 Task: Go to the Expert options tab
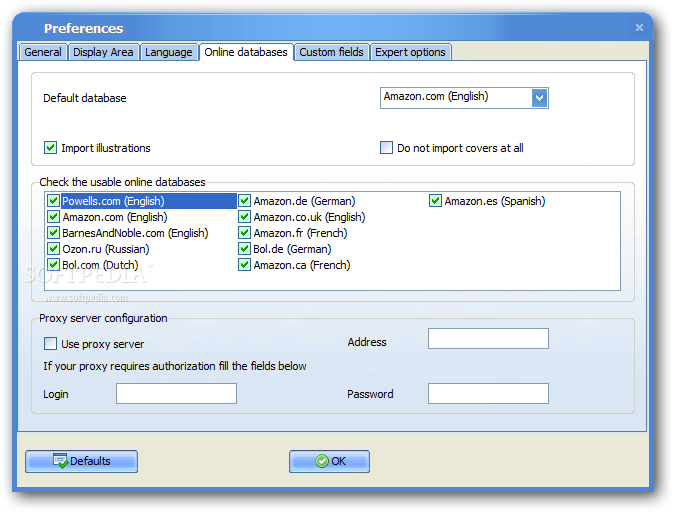(x=410, y=52)
